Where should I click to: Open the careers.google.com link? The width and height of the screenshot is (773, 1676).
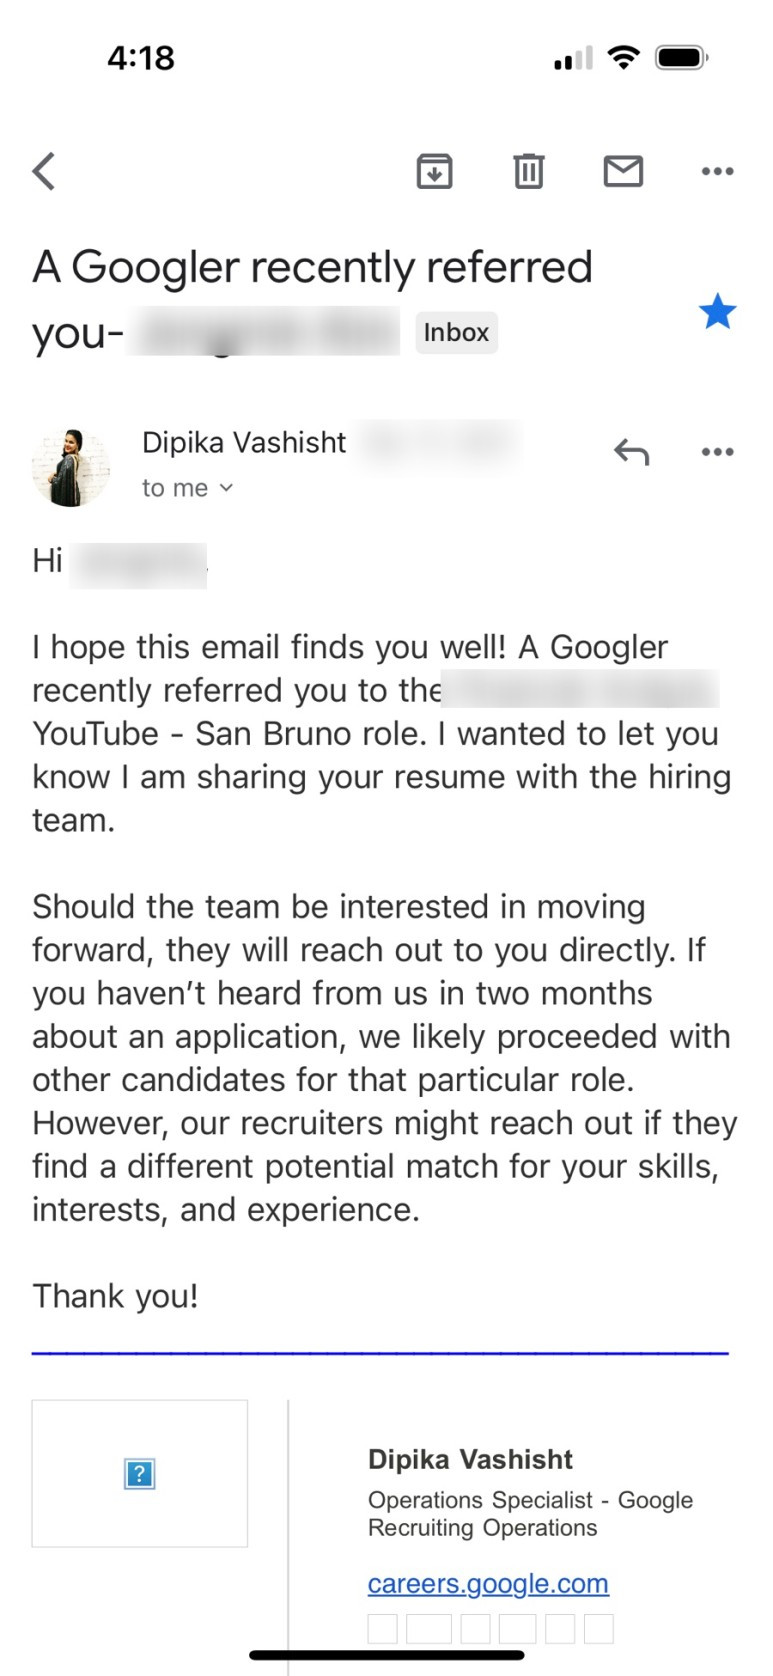[488, 1583]
